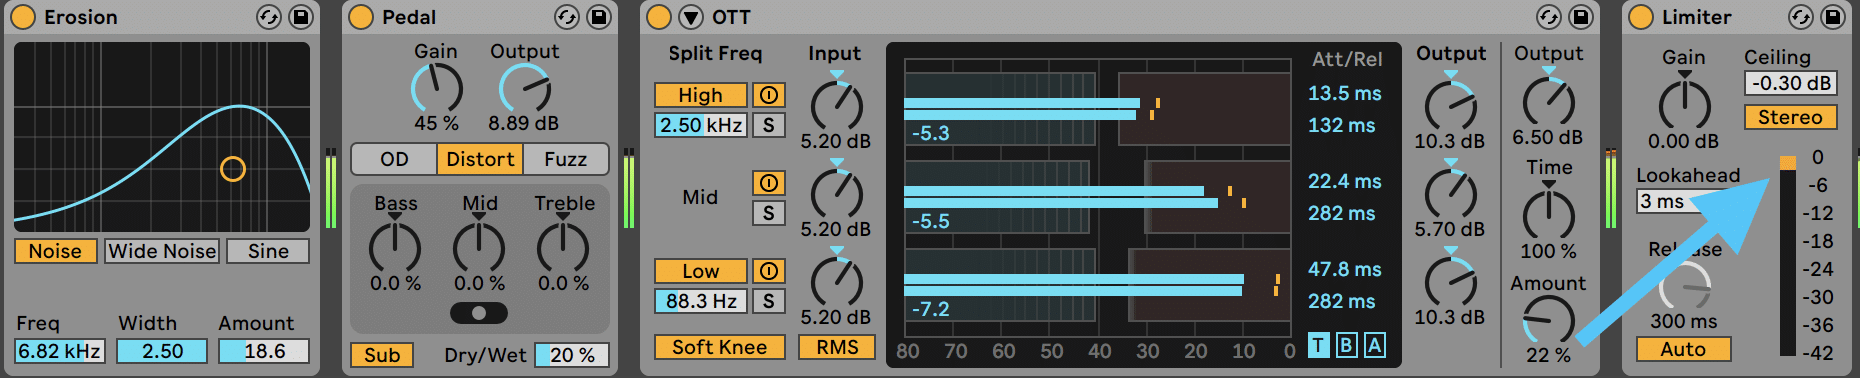Viewport: 1860px width, 378px height.
Task: Select Distort pedal type
Action: point(480,159)
